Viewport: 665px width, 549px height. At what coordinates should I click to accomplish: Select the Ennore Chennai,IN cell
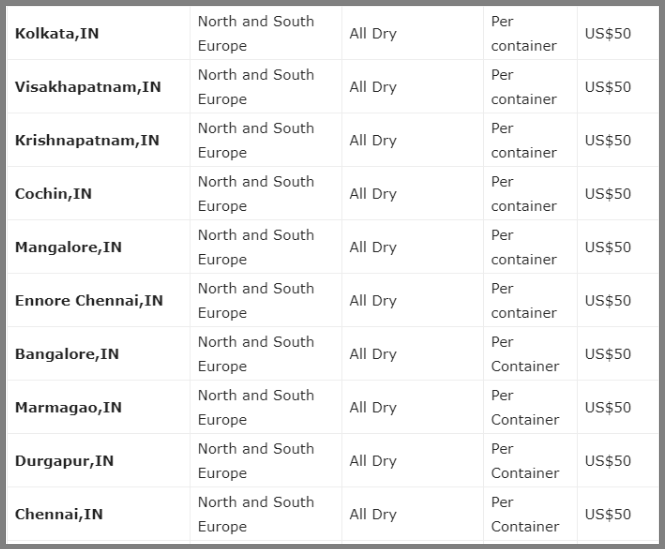(x=89, y=300)
